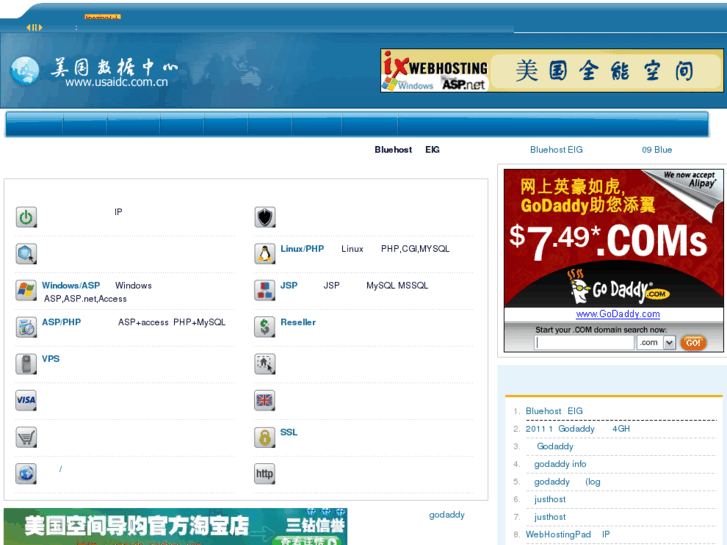
Task: Open the ASP/PHP hosting link
Action: point(61,322)
